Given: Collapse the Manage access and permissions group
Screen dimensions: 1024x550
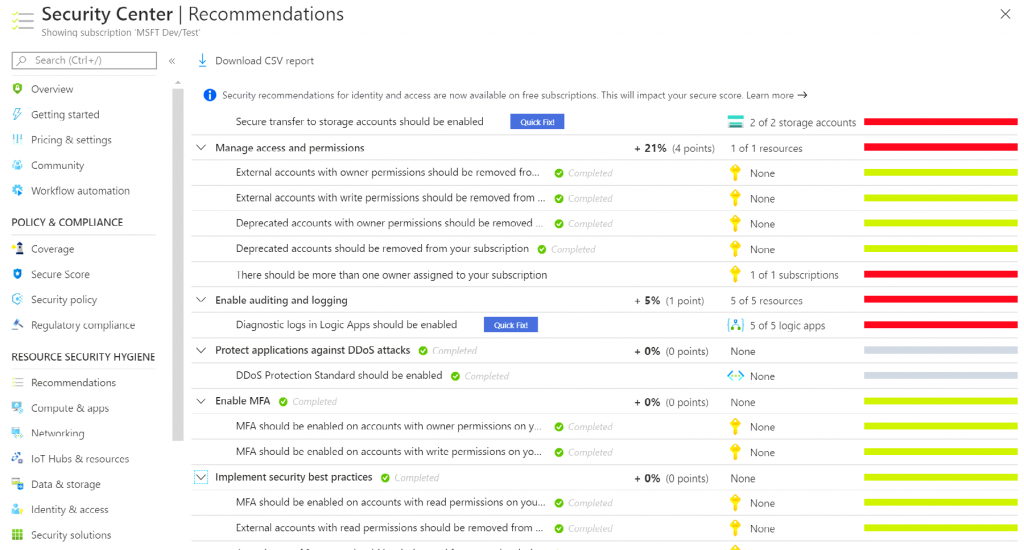Looking at the screenshot, I should 201,148.
